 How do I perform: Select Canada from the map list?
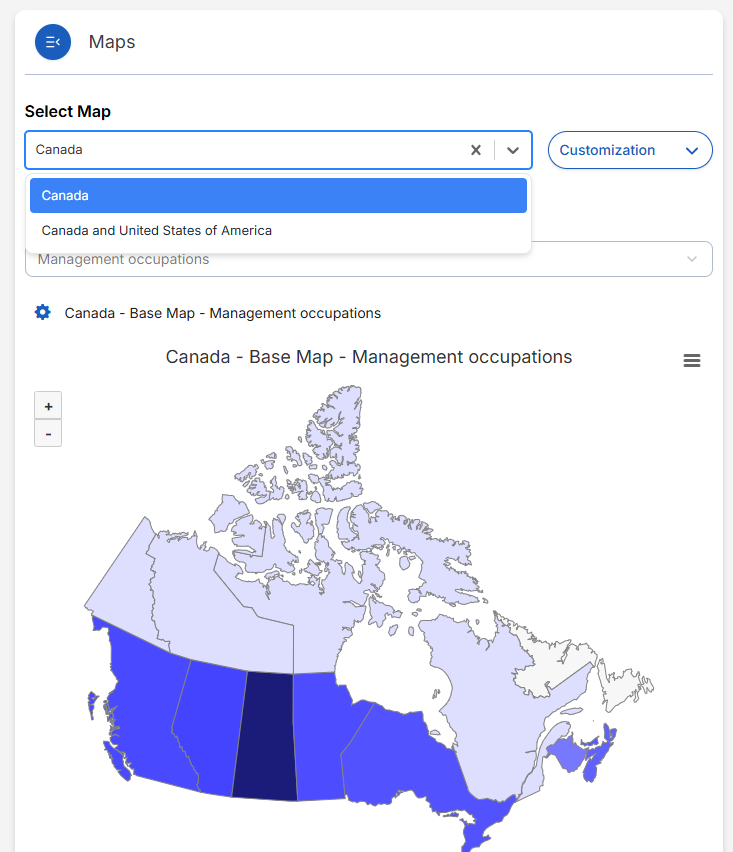(x=278, y=196)
